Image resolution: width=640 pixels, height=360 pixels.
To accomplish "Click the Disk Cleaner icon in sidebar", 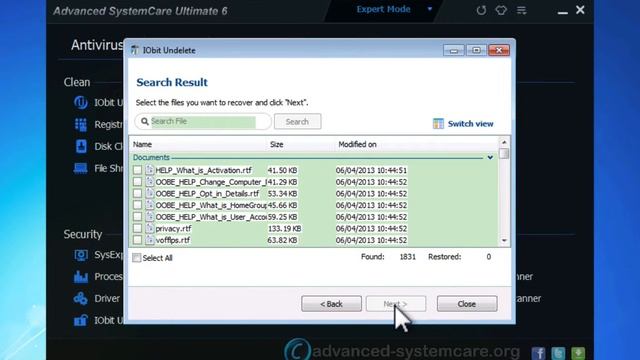I will pyautogui.click(x=81, y=146).
